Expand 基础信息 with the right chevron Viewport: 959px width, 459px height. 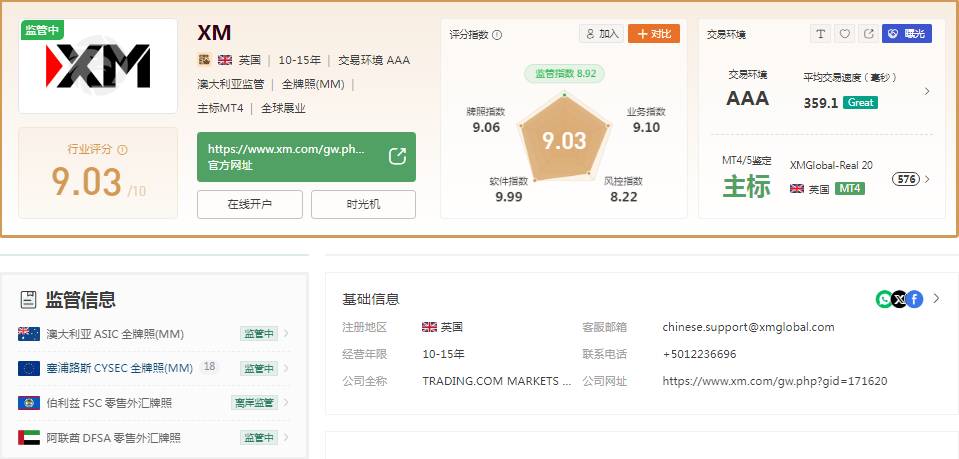pyautogui.click(x=936, y=299)
